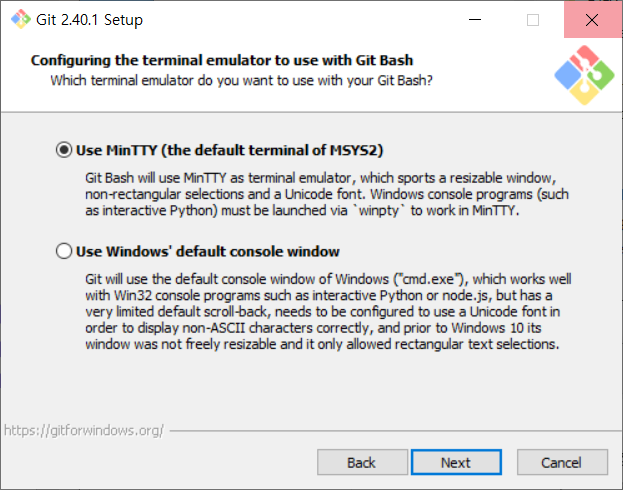This screenshot has height=490, width=623.
Task: Click the blue diamond of the Git logo
Action: pos(568,76)
